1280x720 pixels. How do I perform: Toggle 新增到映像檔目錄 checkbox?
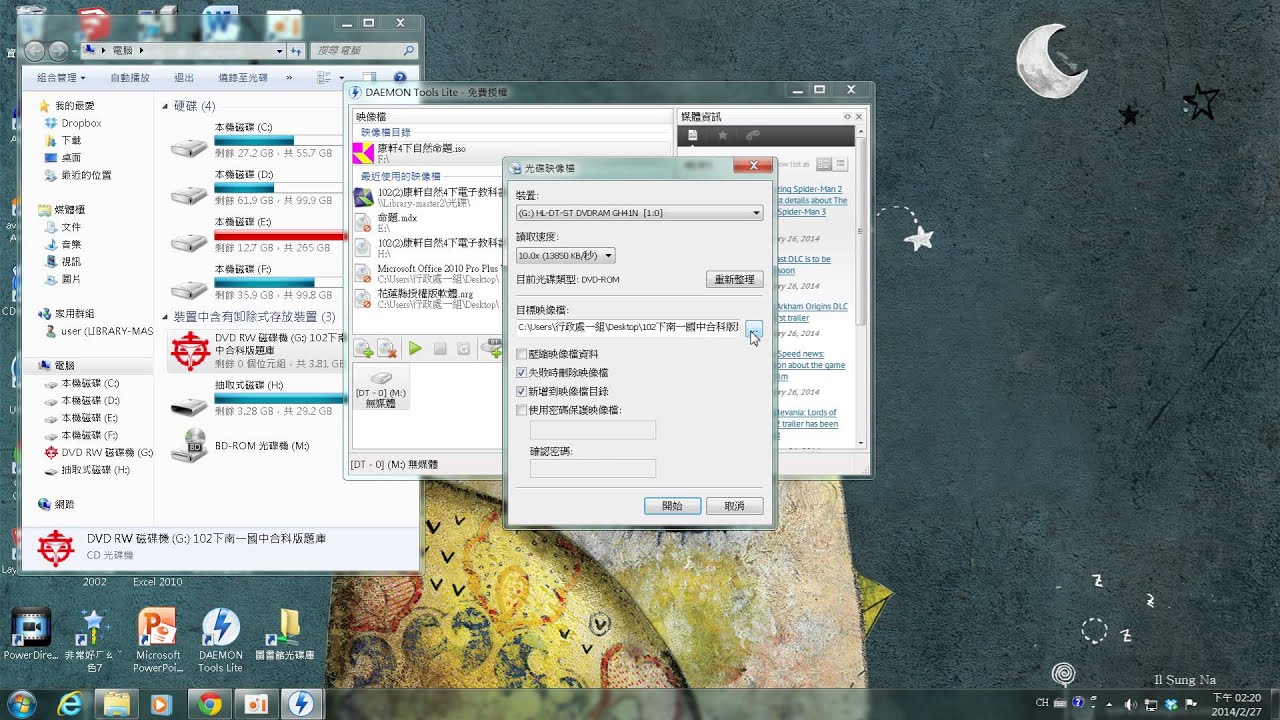[x=521, y=391]
